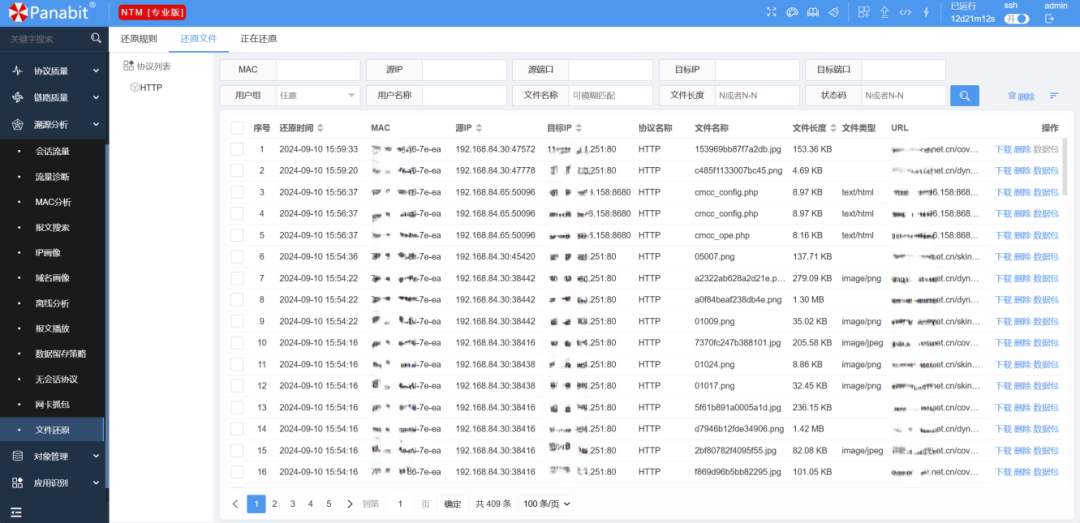Collapse sidebar with bottom menu-fold icon
Viewport: 1080px width, 523px height.
coord(17,512)
